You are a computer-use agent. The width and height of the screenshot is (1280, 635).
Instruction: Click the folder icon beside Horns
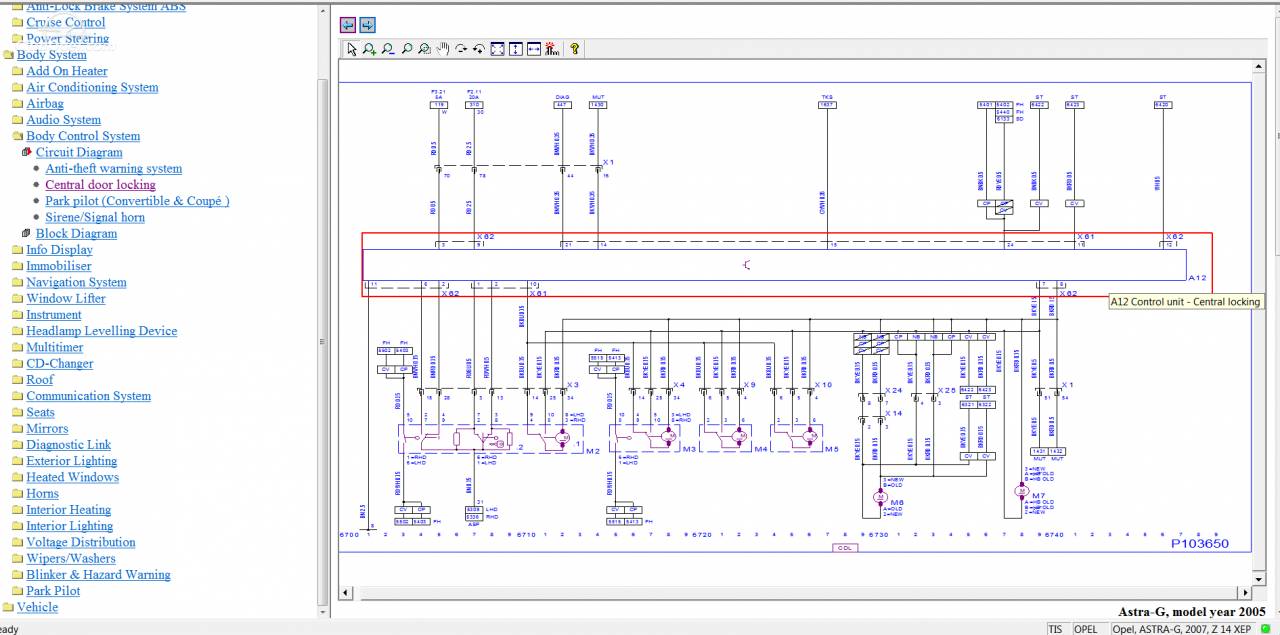point(18,493)
